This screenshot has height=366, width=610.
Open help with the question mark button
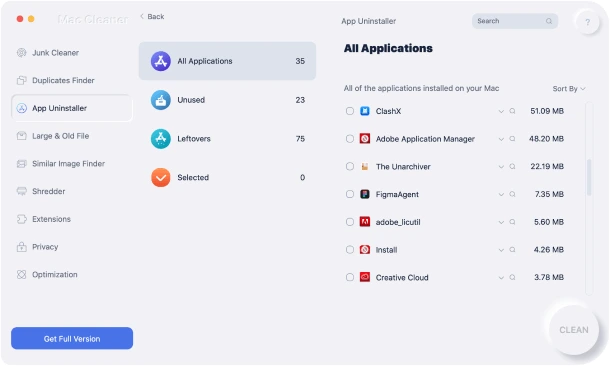[587, 22]
